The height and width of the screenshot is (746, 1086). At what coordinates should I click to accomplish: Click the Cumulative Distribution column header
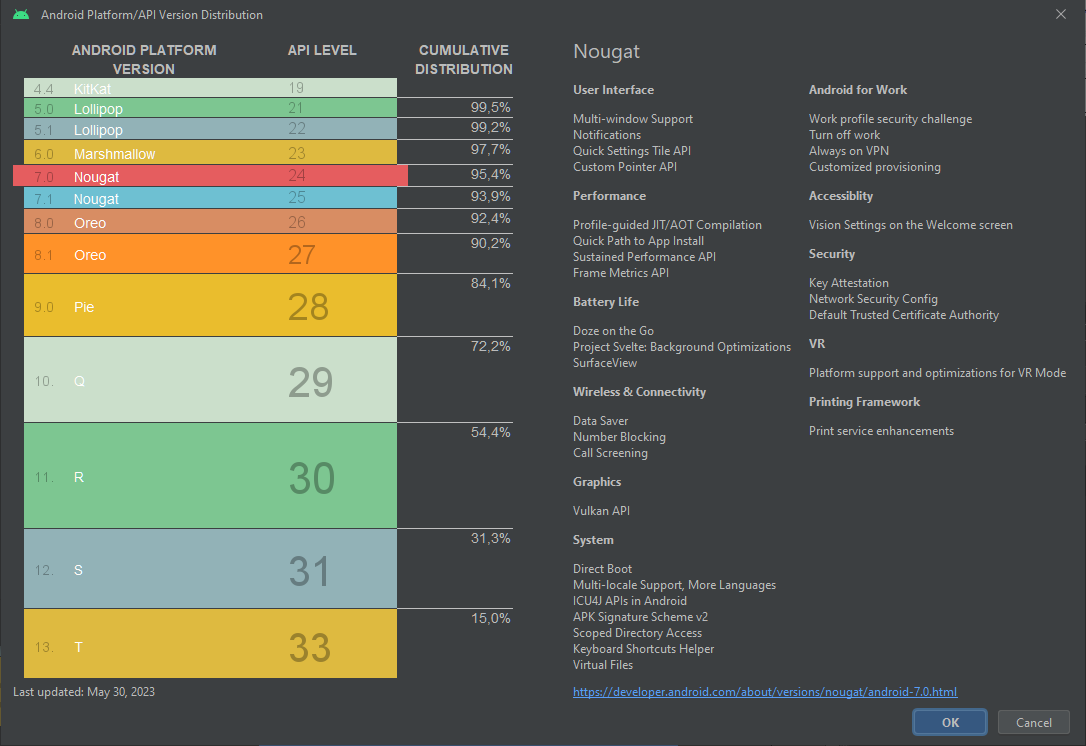[463, 60]
